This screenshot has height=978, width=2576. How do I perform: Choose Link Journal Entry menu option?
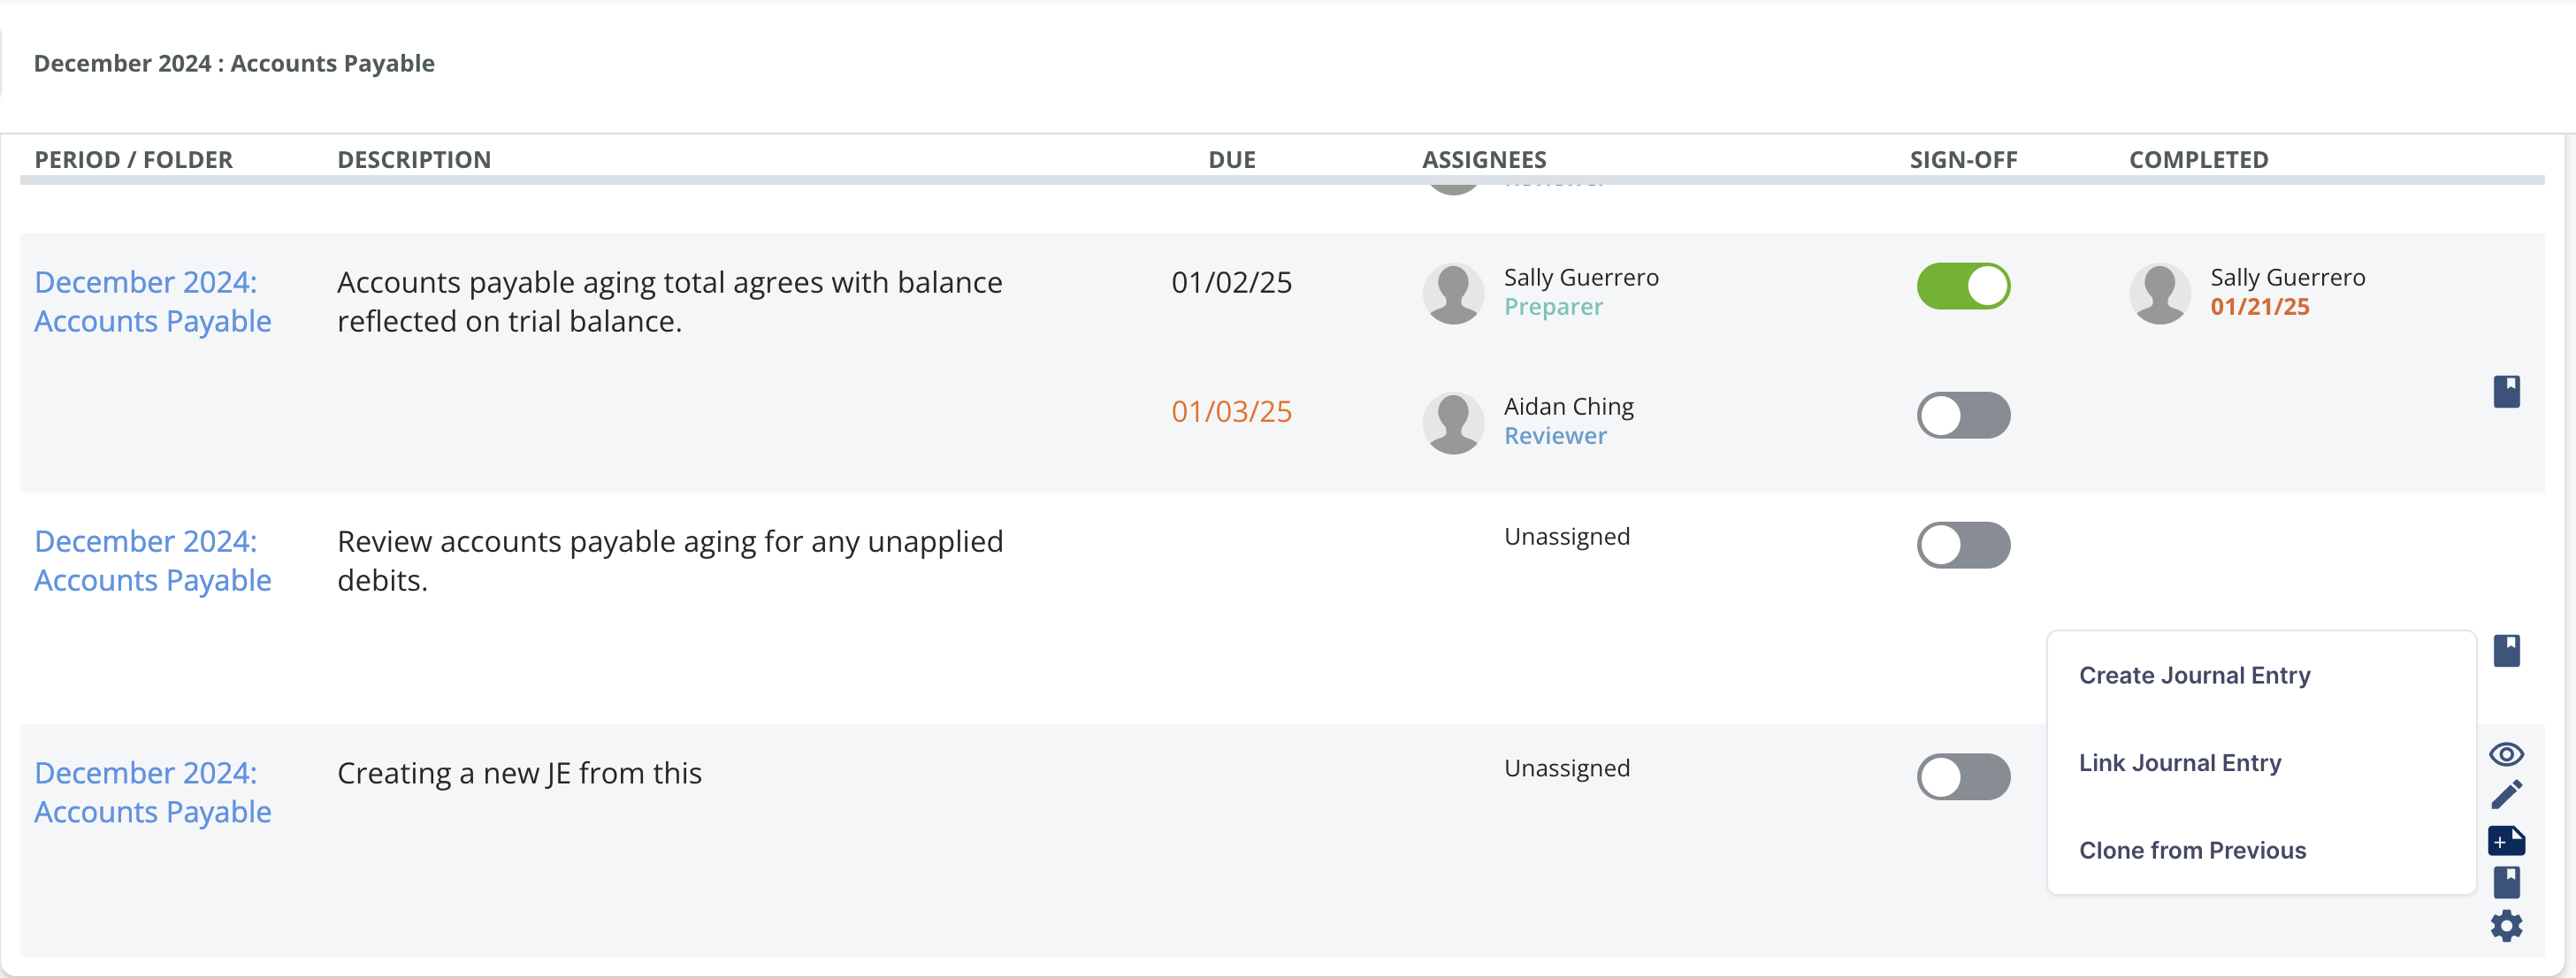click(2180, 763)
